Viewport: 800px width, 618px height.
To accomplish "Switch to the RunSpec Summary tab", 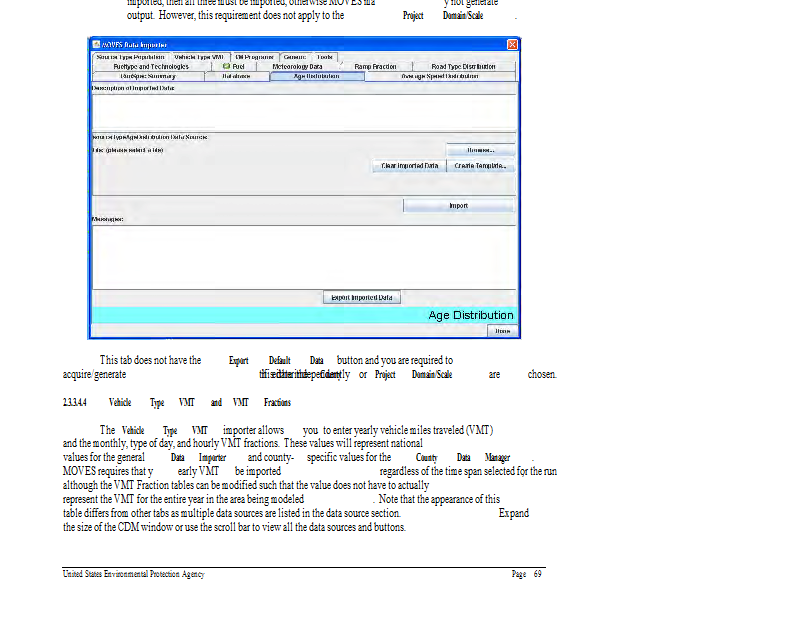I will pos(147,76).
